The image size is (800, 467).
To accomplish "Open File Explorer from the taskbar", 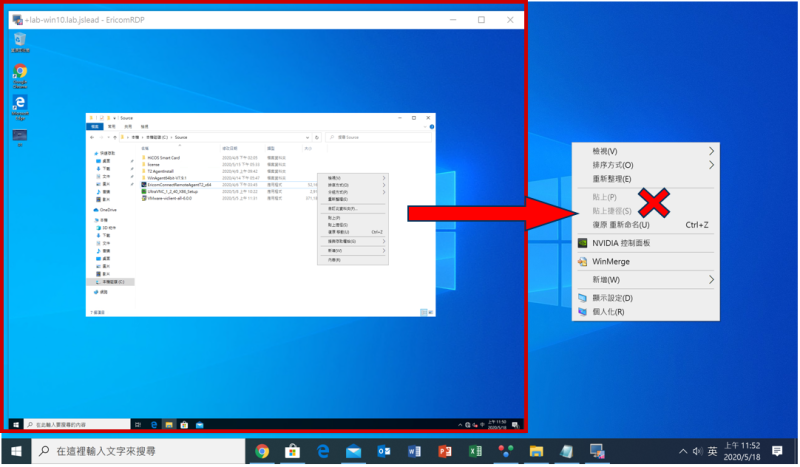I will pyautogui.click(x=536, y=452).
